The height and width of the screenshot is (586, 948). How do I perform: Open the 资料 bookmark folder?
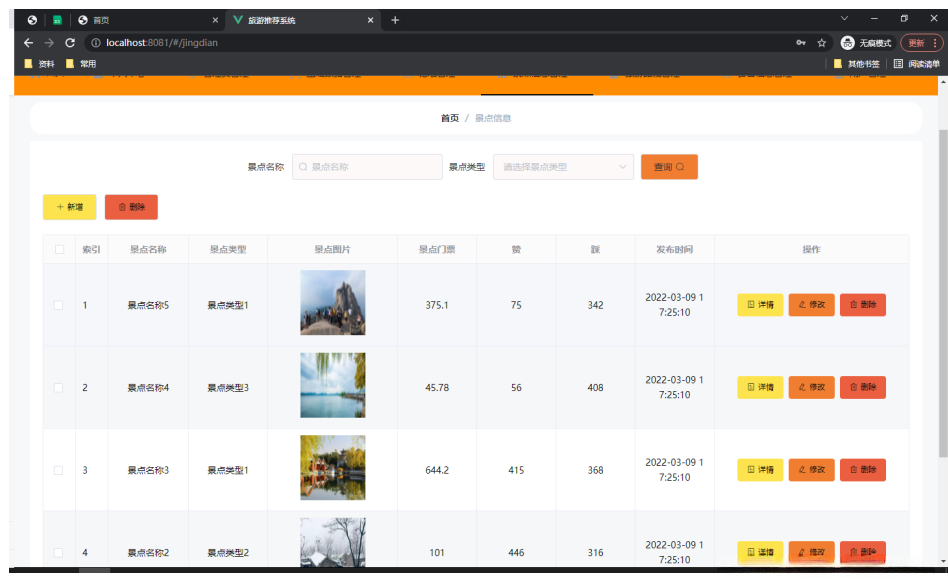tap(40, 64)
